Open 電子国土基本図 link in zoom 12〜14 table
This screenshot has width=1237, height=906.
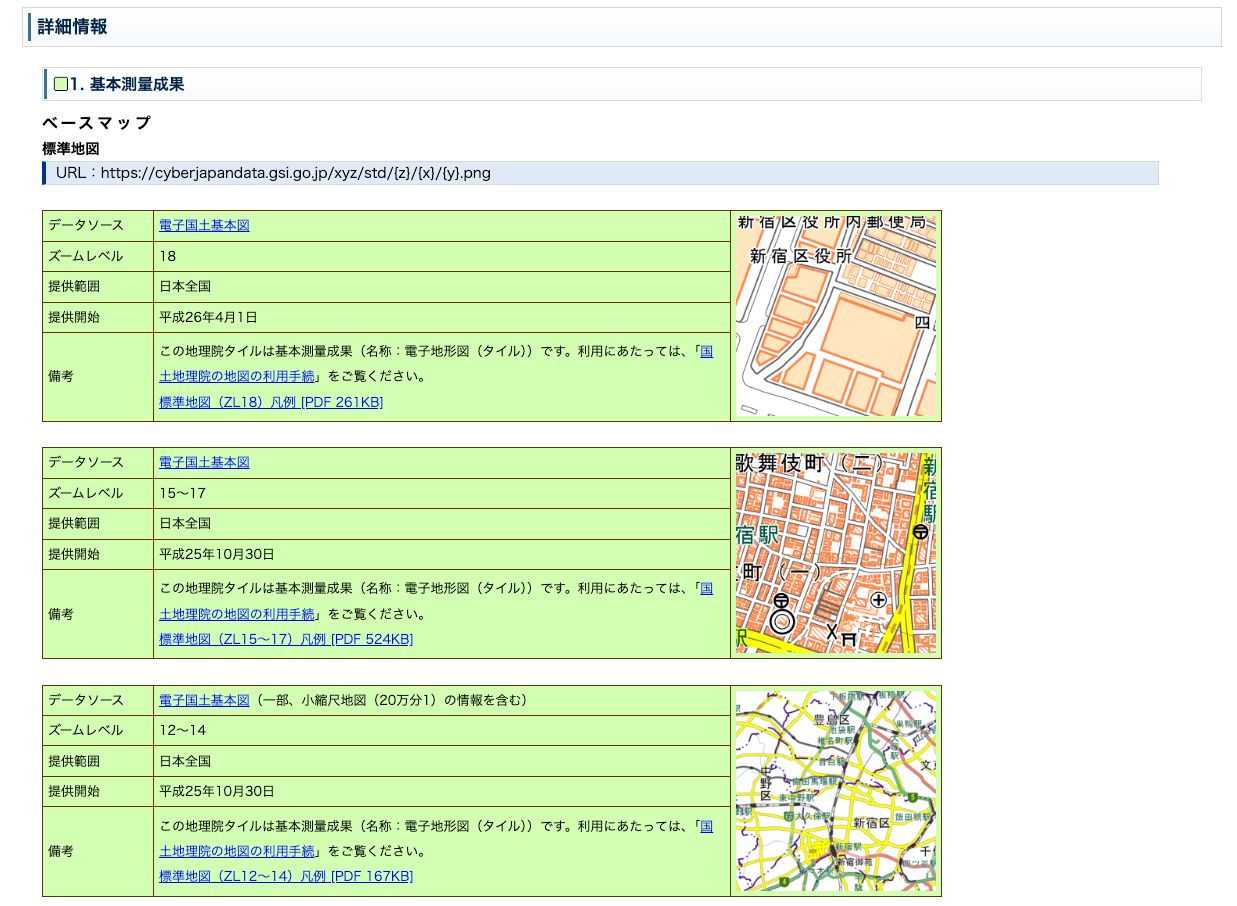click(x=204, y=700)
